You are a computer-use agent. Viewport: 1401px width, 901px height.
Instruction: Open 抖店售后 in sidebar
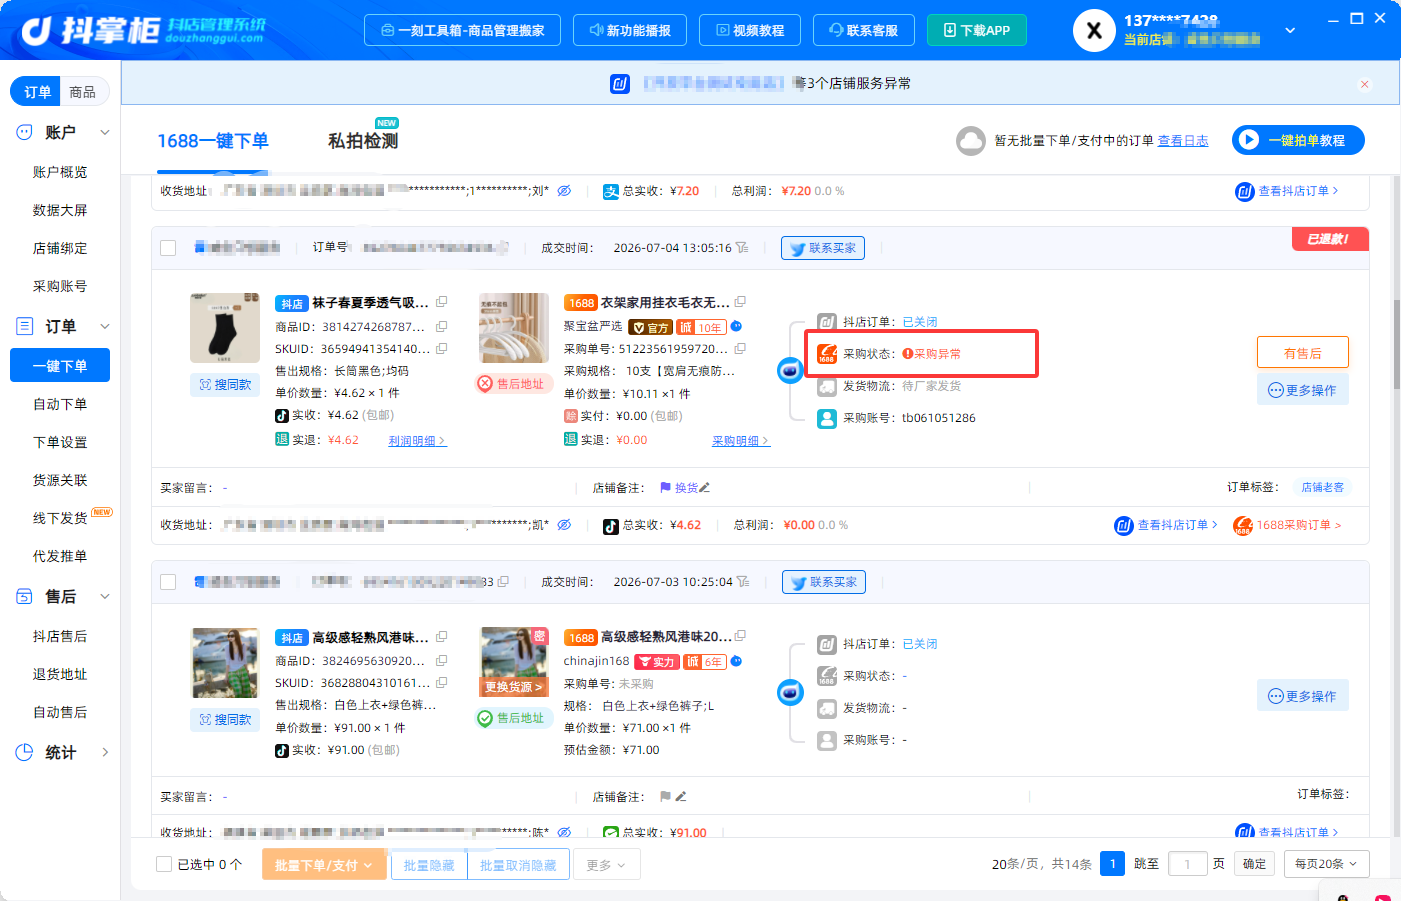pos(60,636)
